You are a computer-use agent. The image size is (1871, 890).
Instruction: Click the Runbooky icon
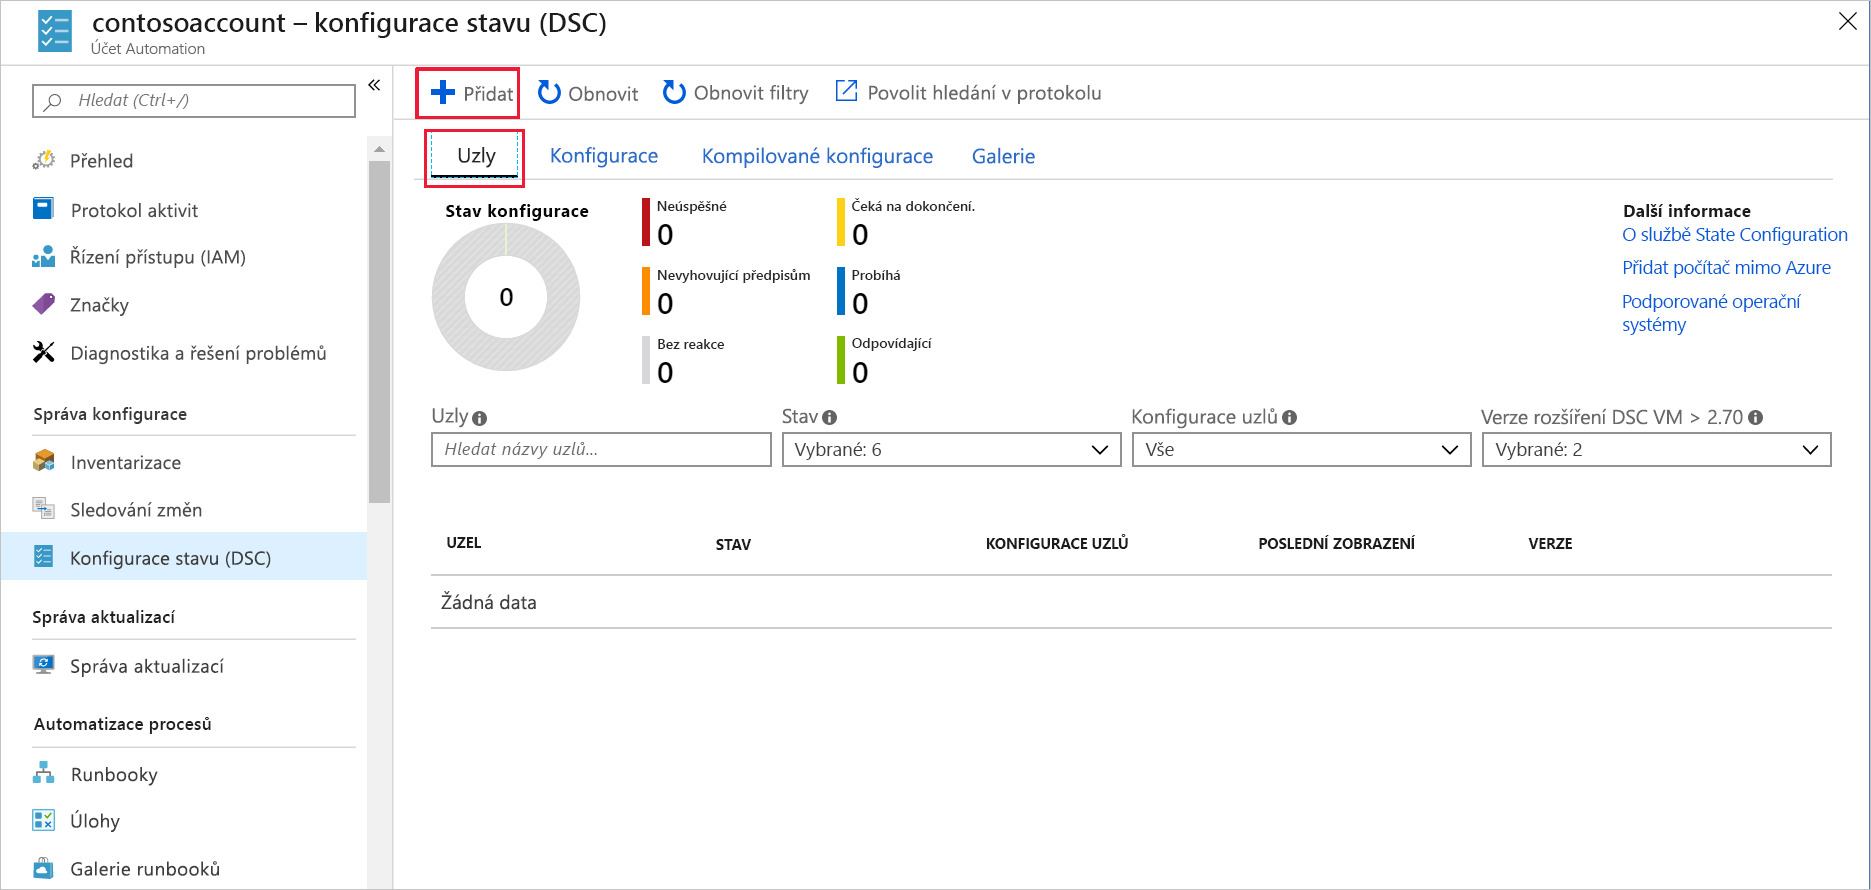pos(44,773)
